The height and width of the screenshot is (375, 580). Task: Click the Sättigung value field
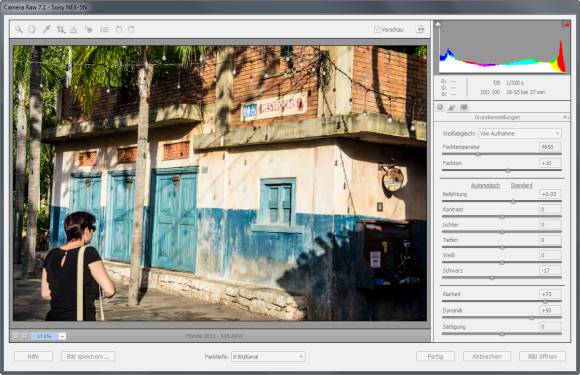coord(550,327)
